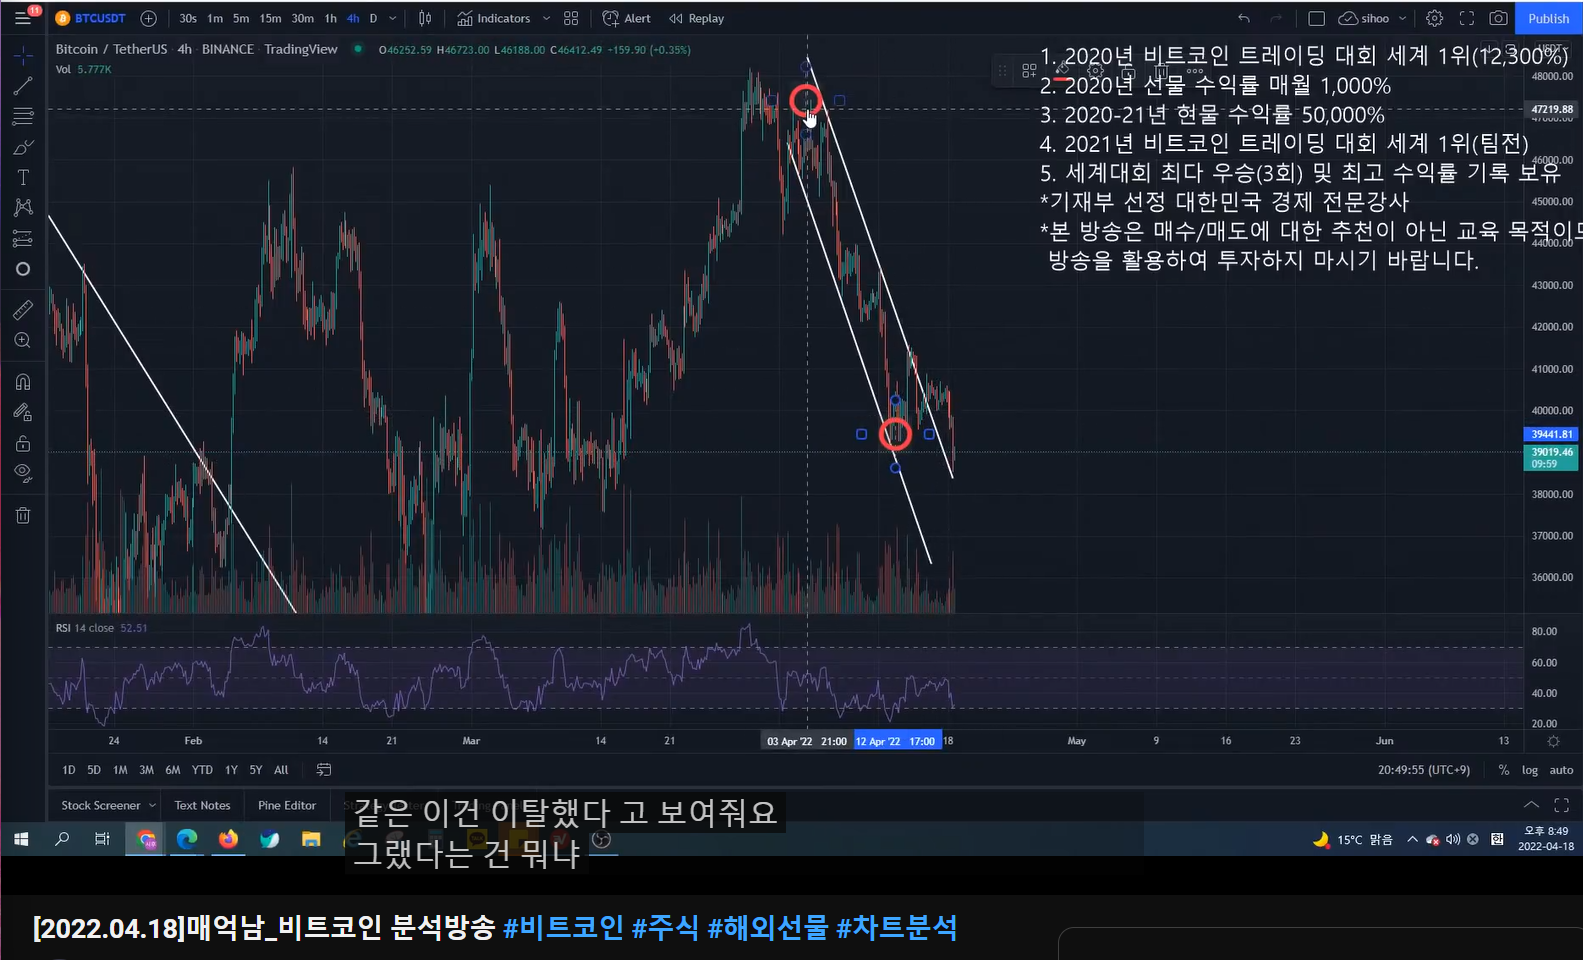Activate the zoom in tool
The width and height of the screenshot is (1583, 960).
(x=22, y=341)
